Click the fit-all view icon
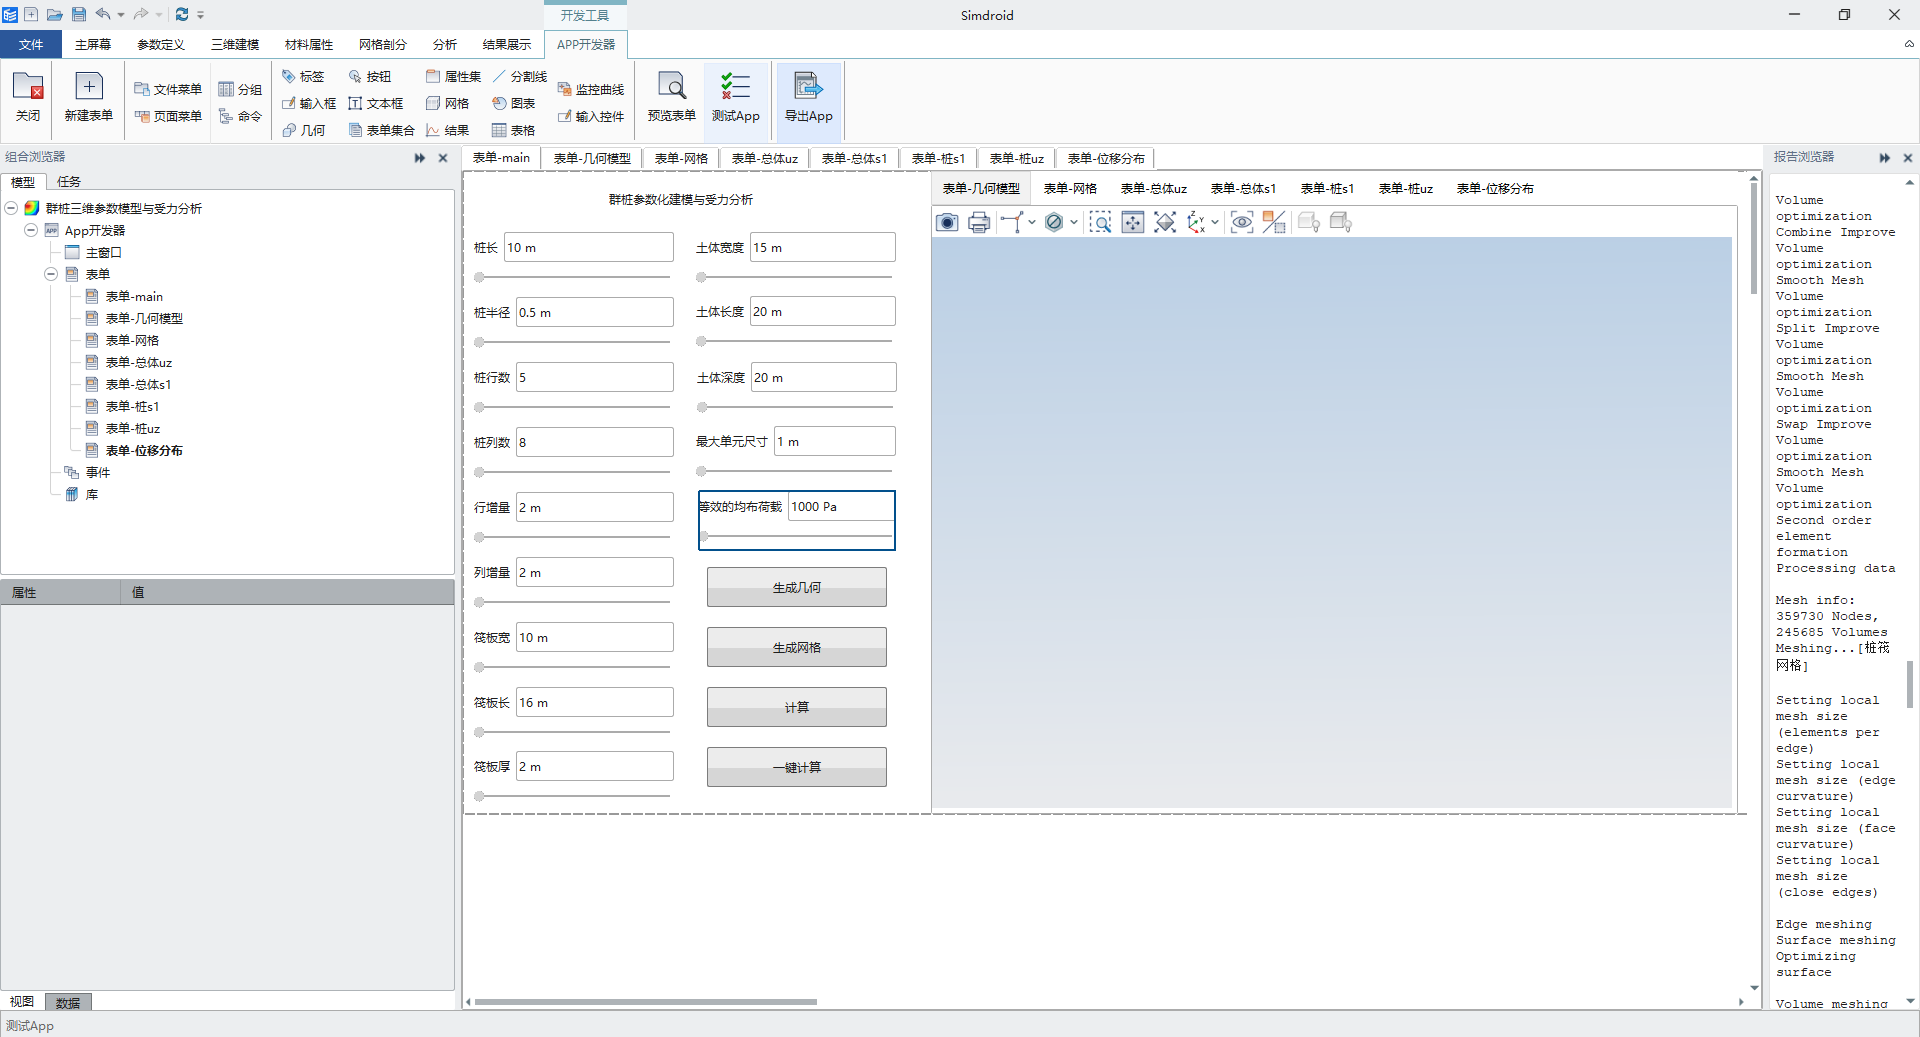The image size is (1920, 1037). [1165, 222]
